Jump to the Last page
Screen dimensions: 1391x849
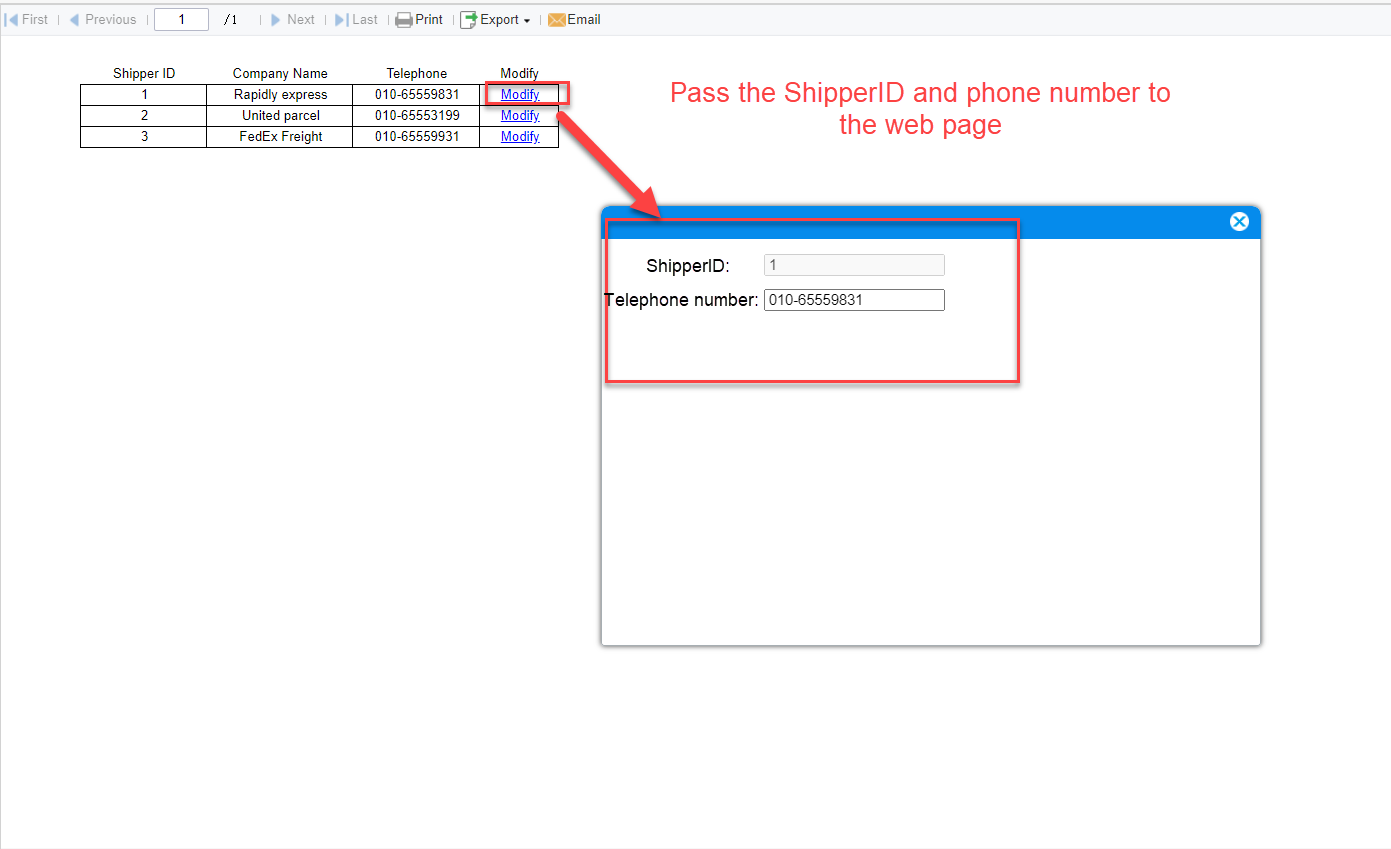pyautogui.click(x=356, y=19)
